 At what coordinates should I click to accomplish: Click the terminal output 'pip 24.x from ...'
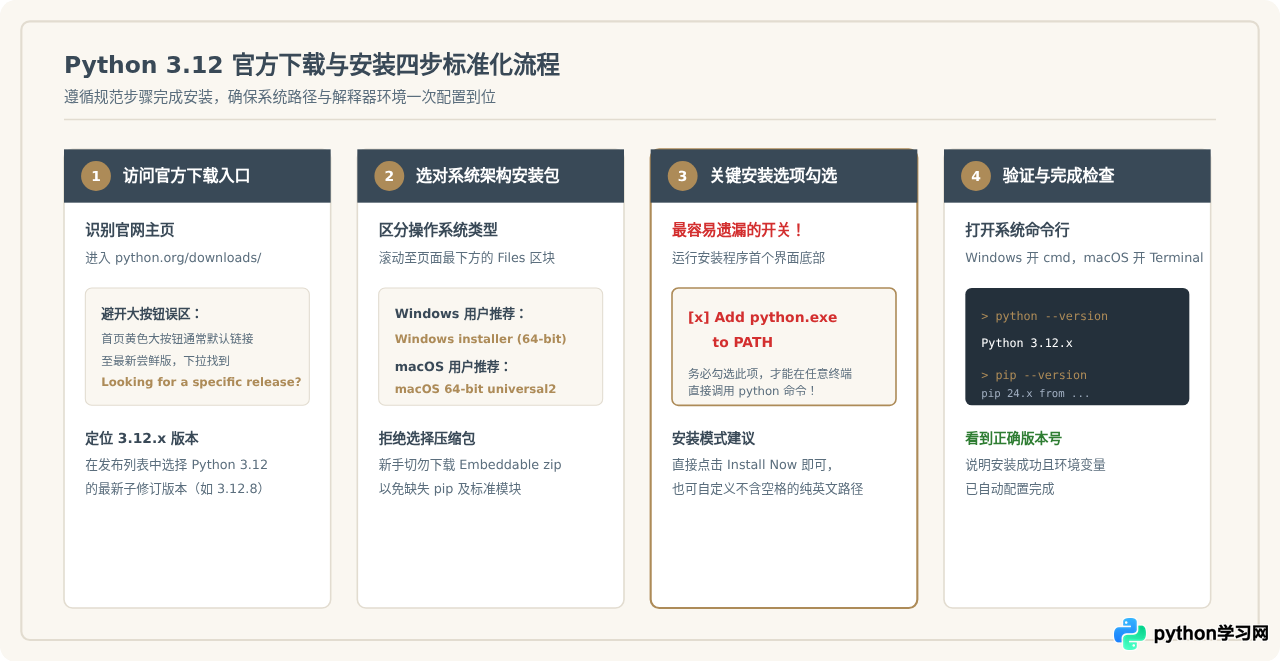pos(1036,394)
